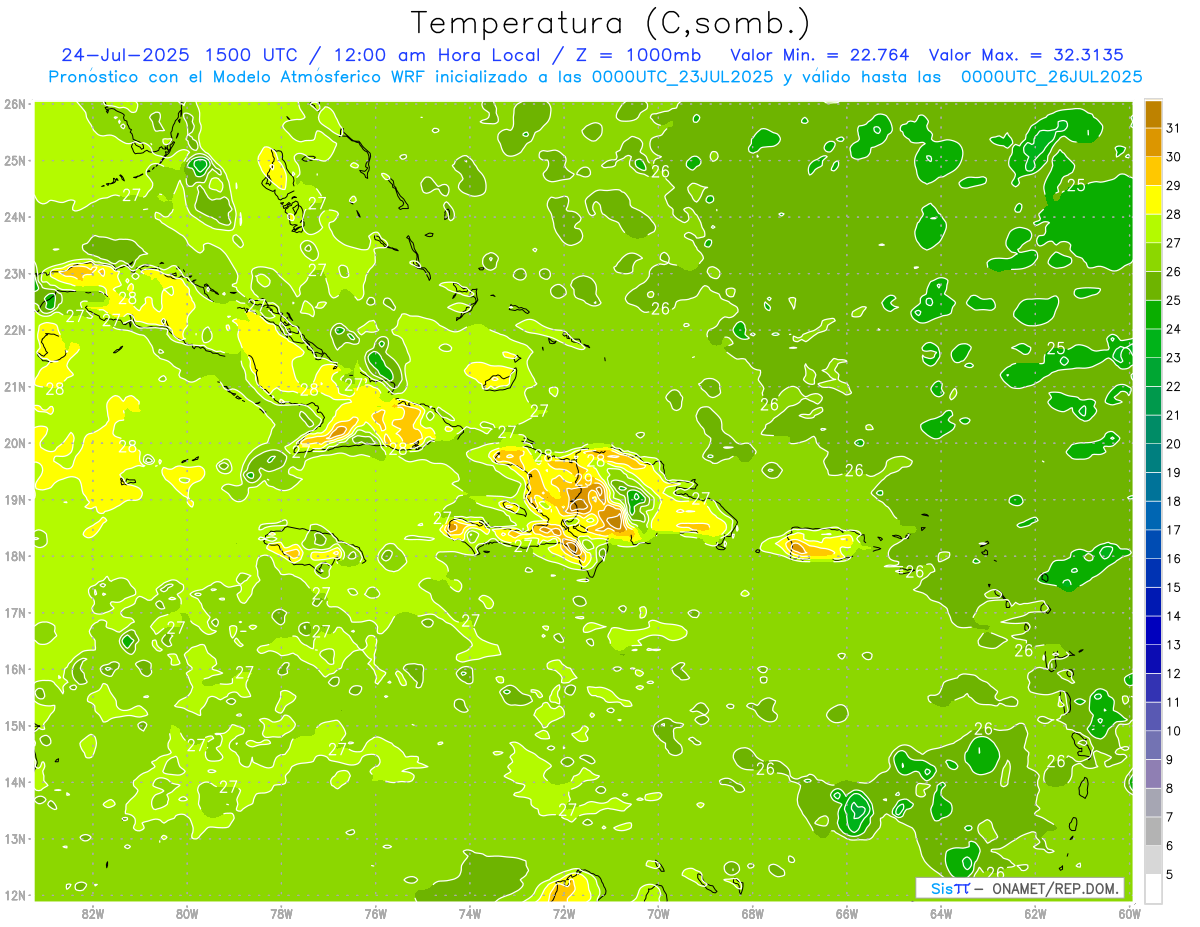Click the "20N" latitude label
Screen dimensions: 1200x927
coord(14,443)
